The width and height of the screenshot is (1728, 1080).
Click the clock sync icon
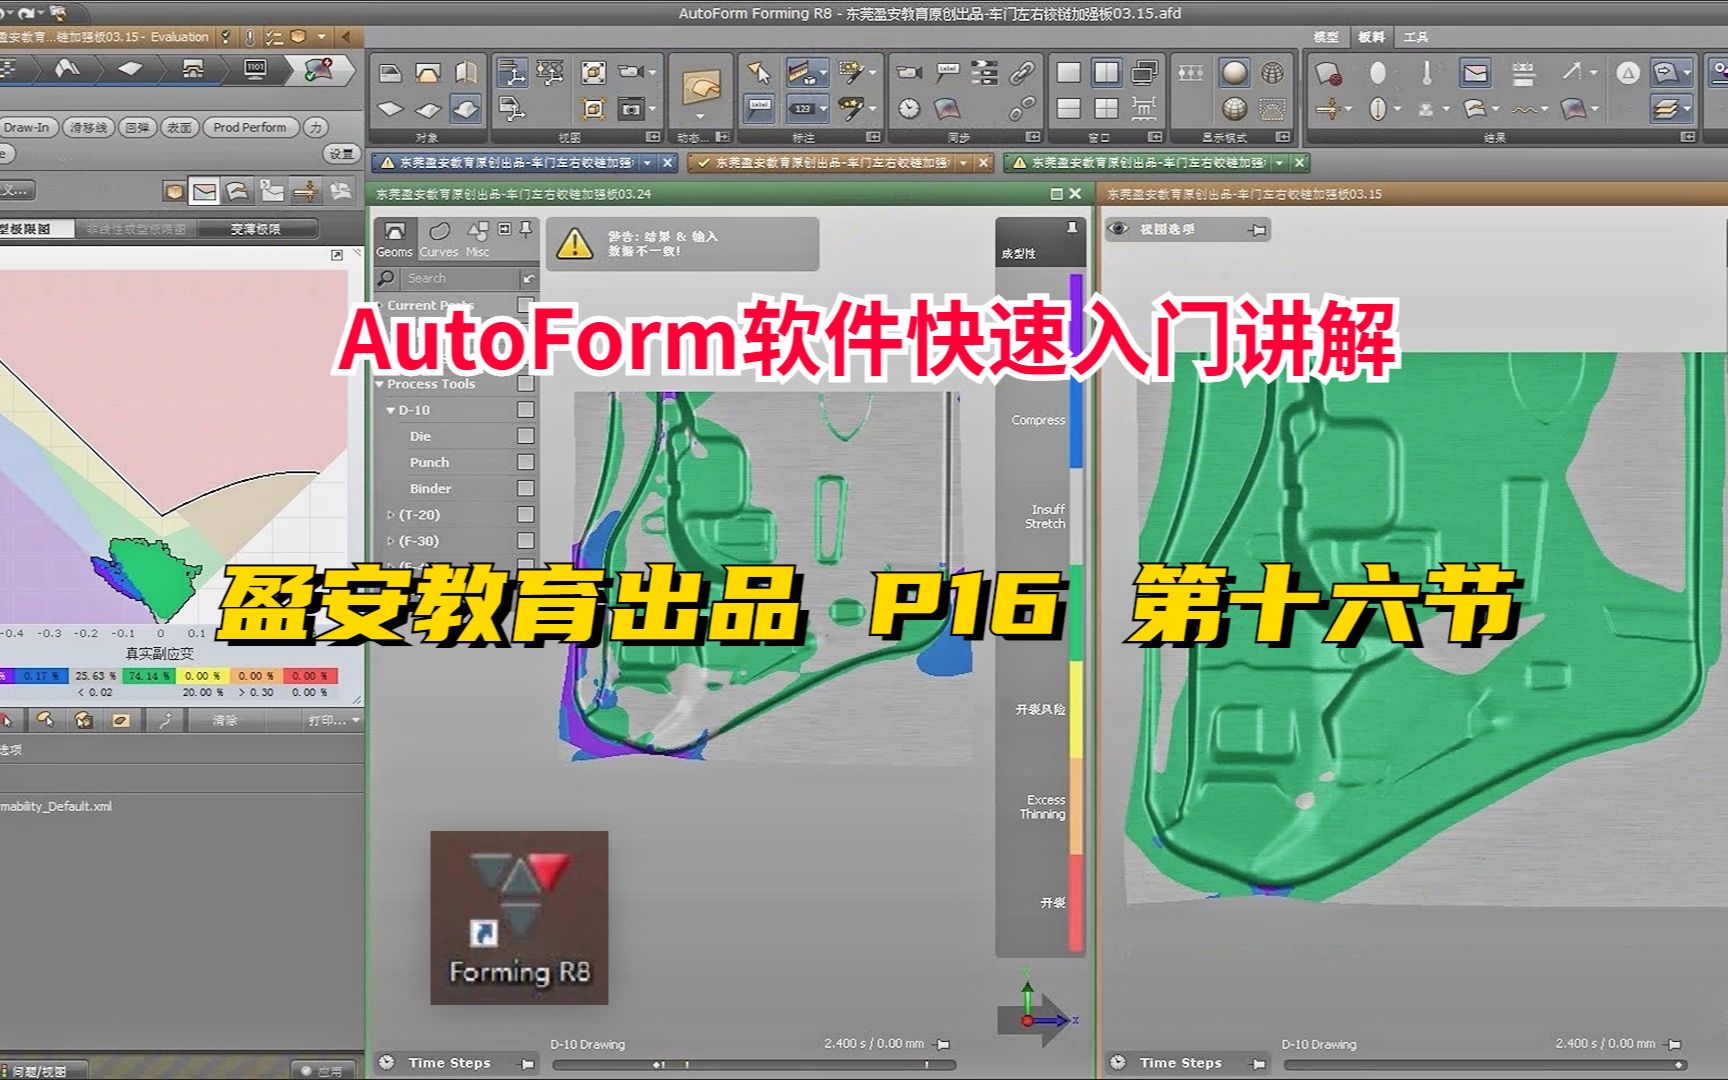click(x=909, y=108)
